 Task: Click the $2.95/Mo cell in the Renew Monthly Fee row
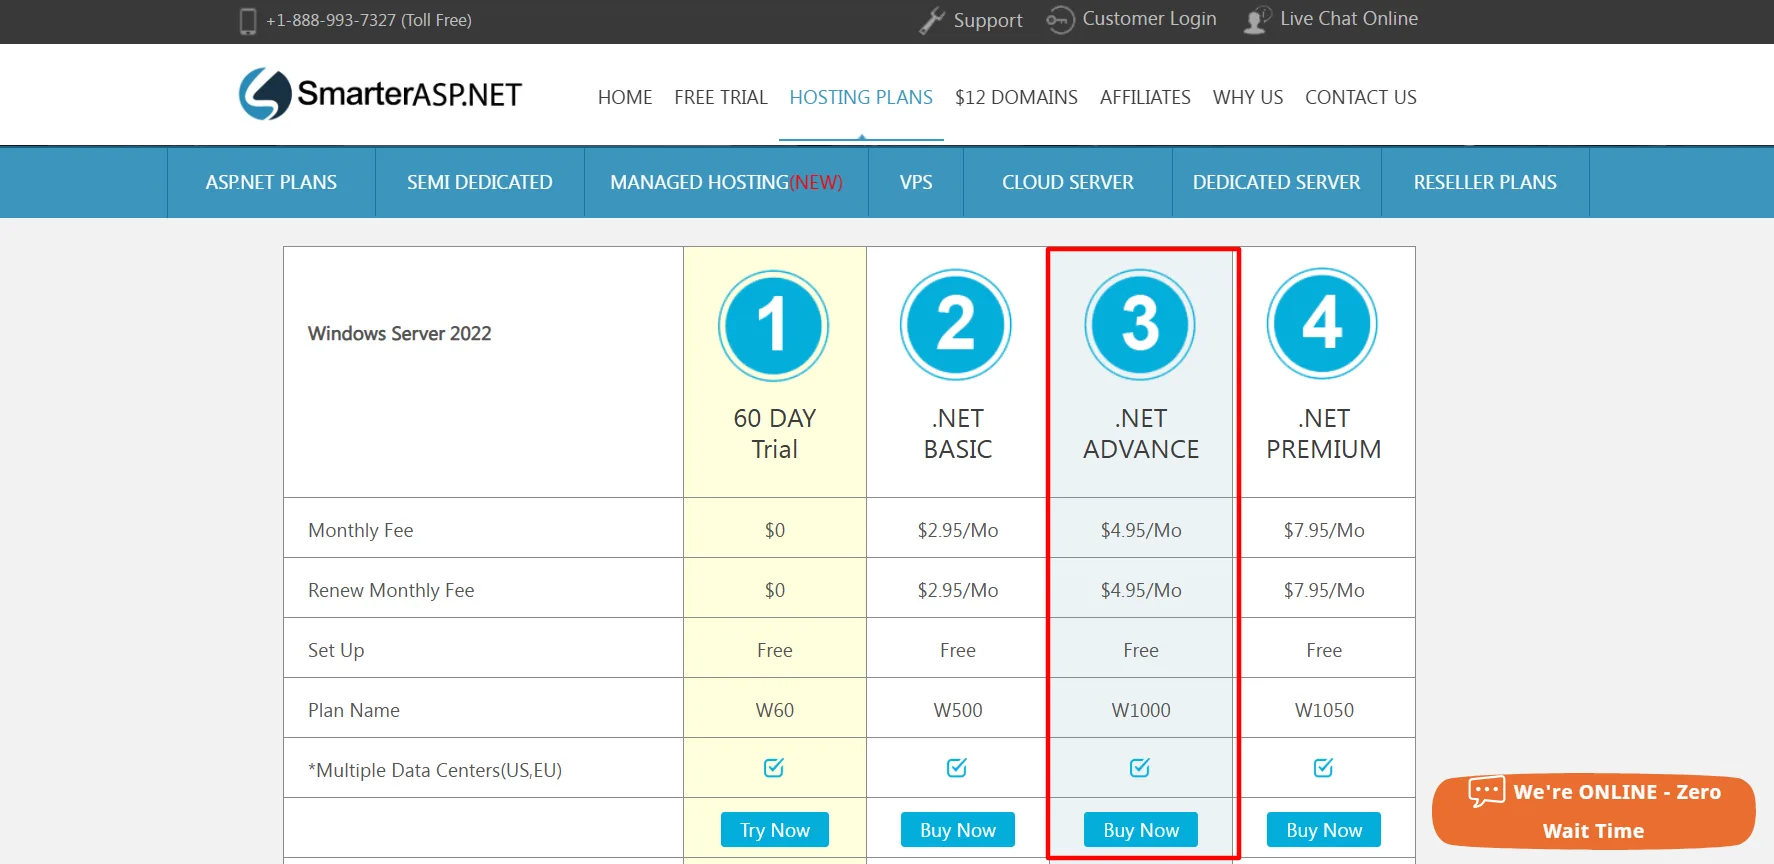point(958,590)
